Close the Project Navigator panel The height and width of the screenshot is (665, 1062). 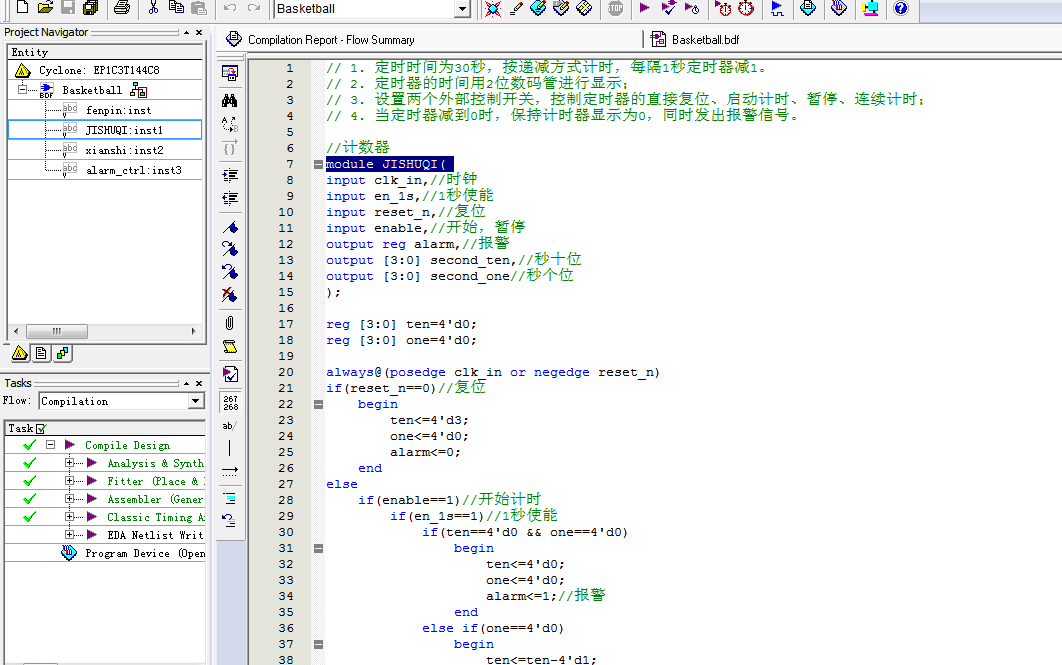tap(199, 33)
